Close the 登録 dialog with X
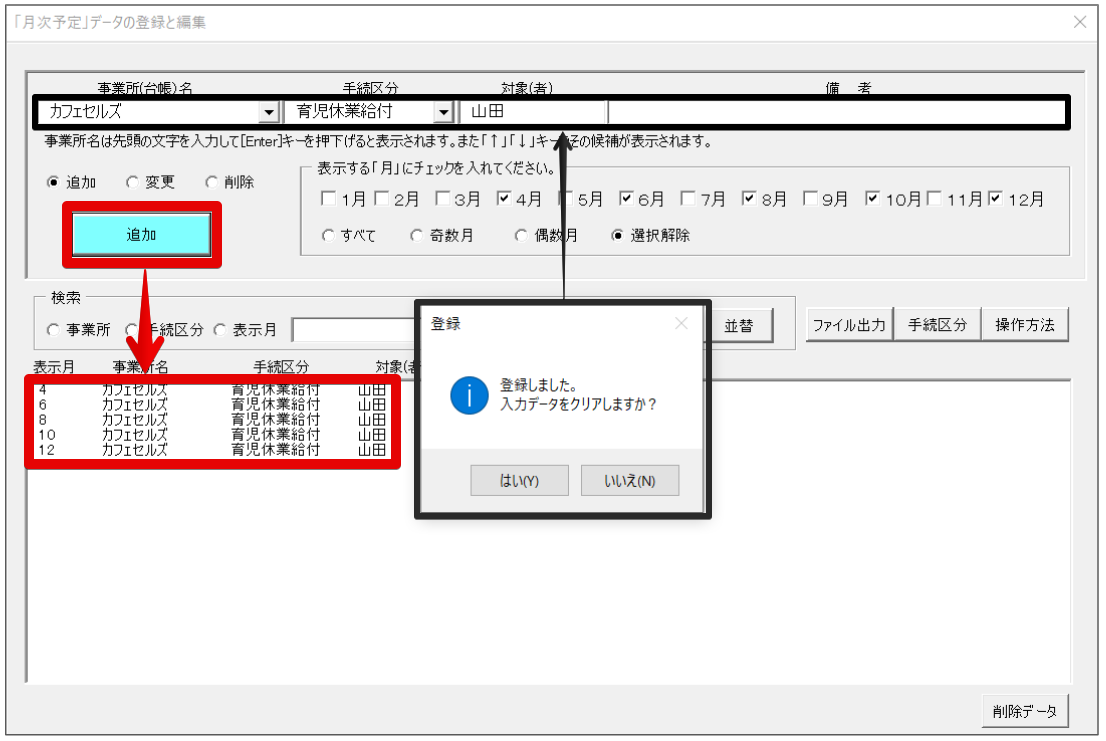The height and width of the screenshot is (741, 1106). (x=681, y=324)
